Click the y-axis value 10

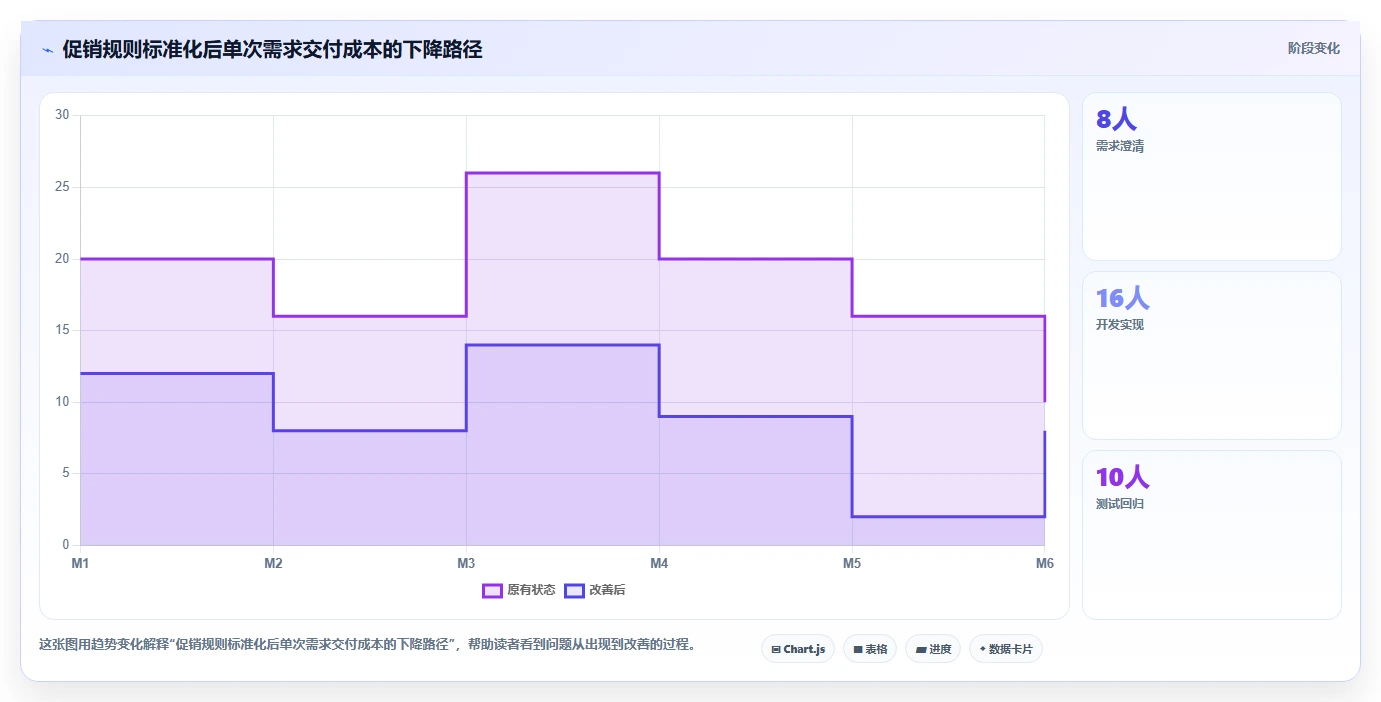pyautogui.click(x=62, y=402)
